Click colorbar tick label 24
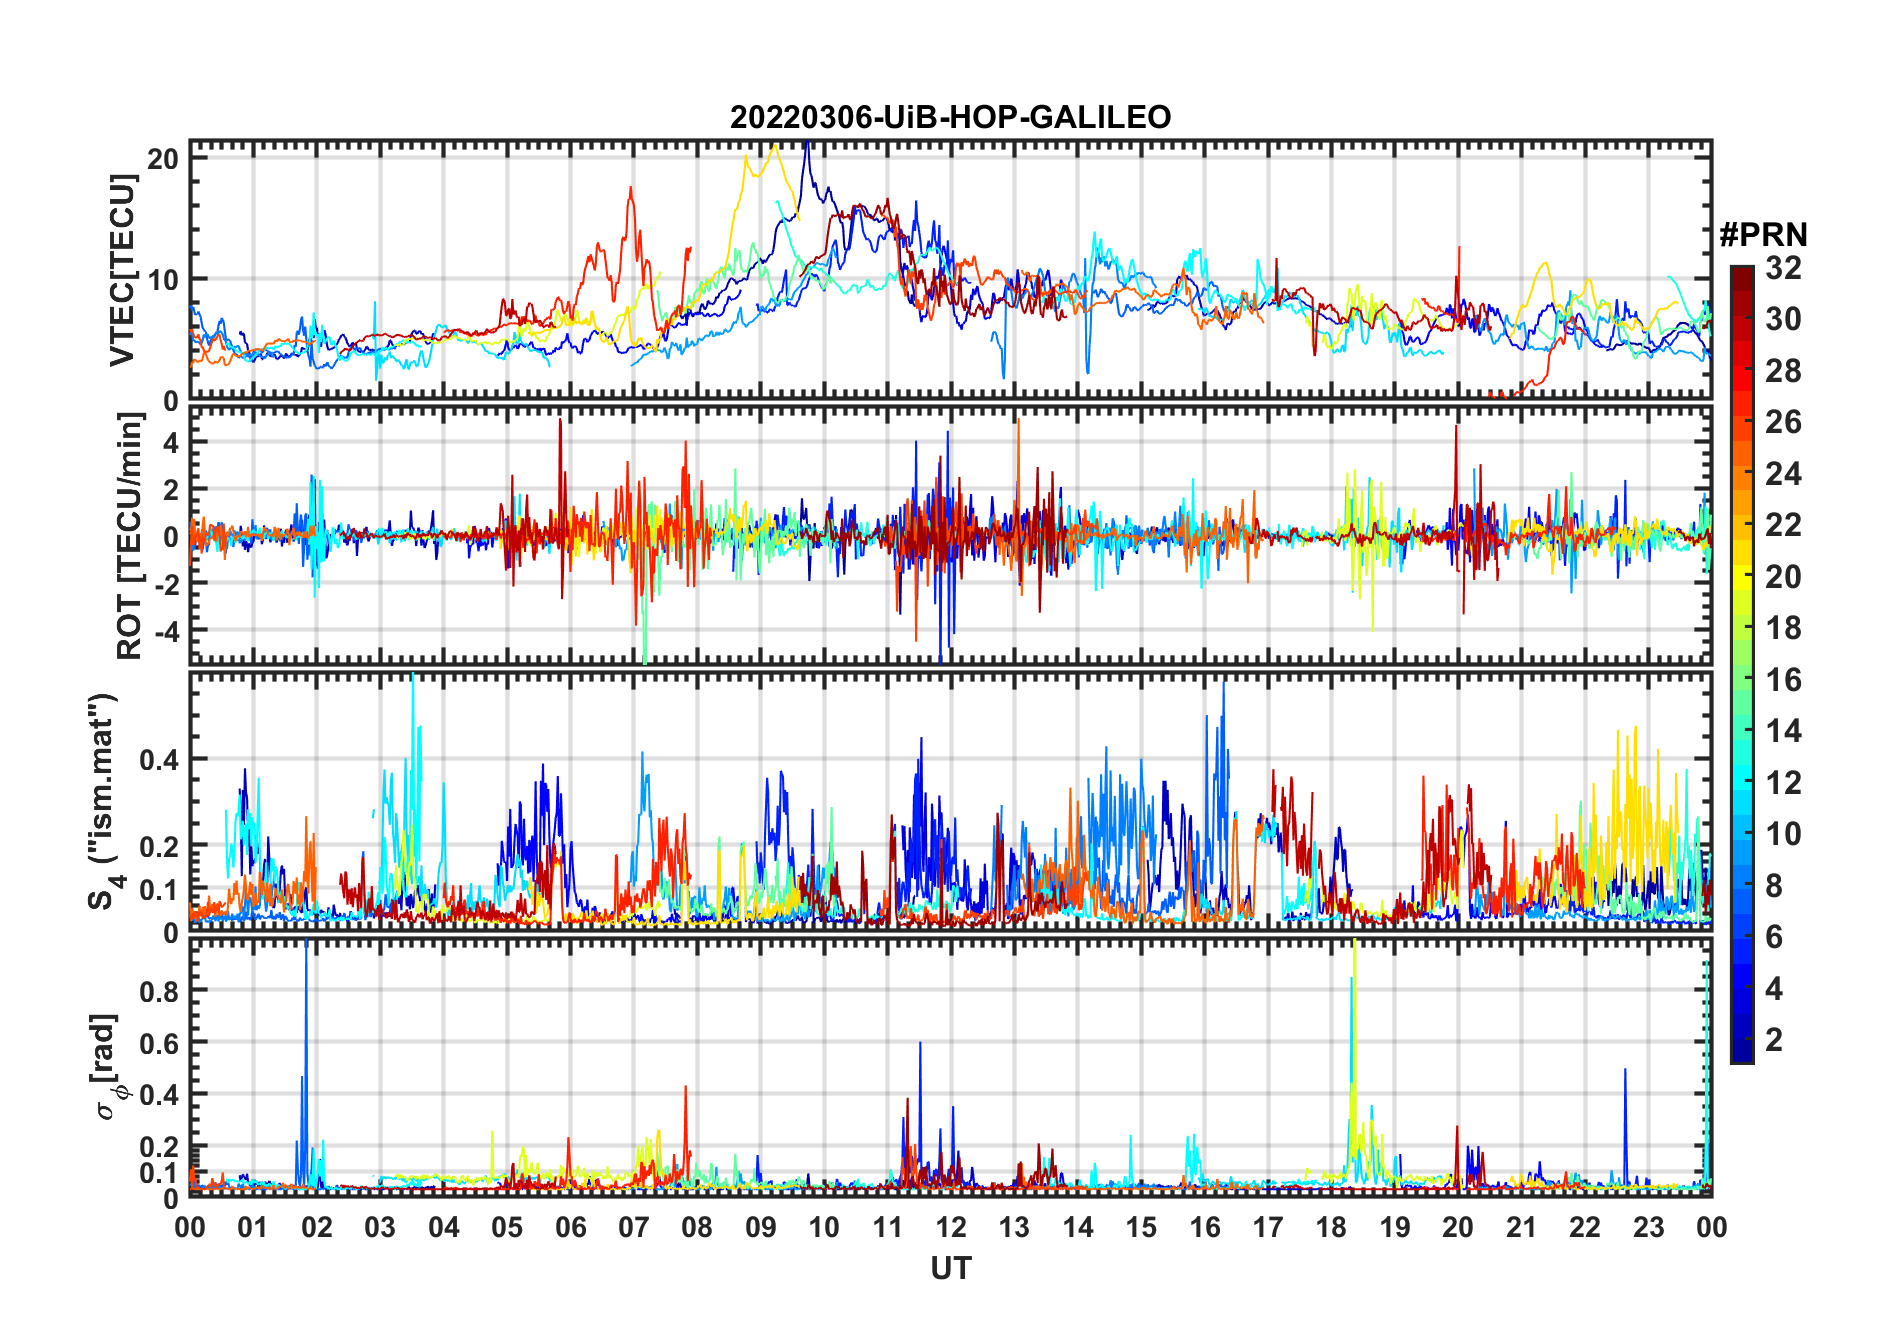The height and width of the screenshot is (1330, 1902). 1783,474
